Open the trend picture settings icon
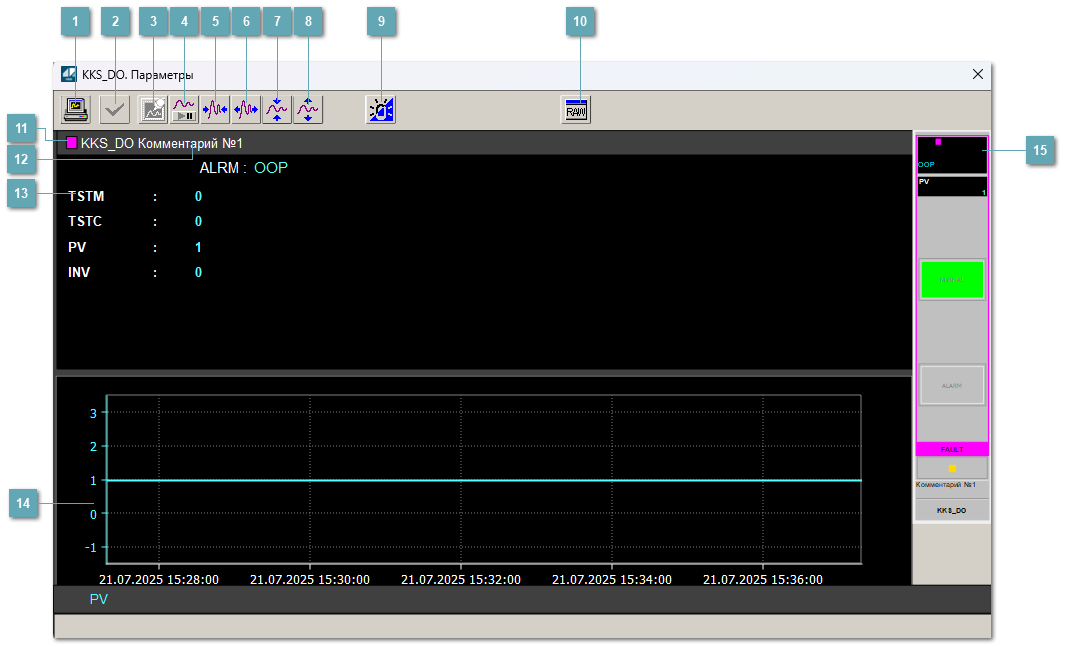This screenshot has width=1065, height=647. (153, 110)
